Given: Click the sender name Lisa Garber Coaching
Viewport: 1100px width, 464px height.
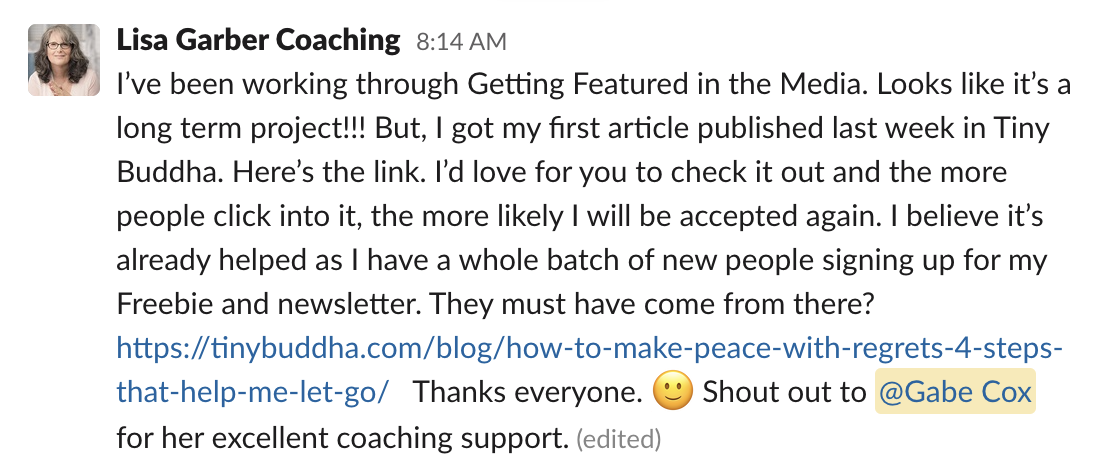Looking at the screenshot, I should point(257,41).
